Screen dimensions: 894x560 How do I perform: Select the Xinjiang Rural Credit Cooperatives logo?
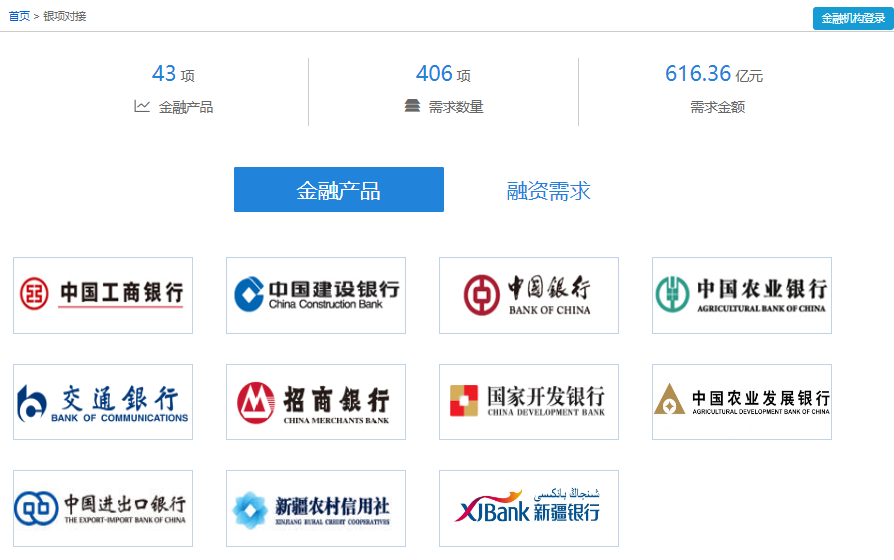click(316, 508)
